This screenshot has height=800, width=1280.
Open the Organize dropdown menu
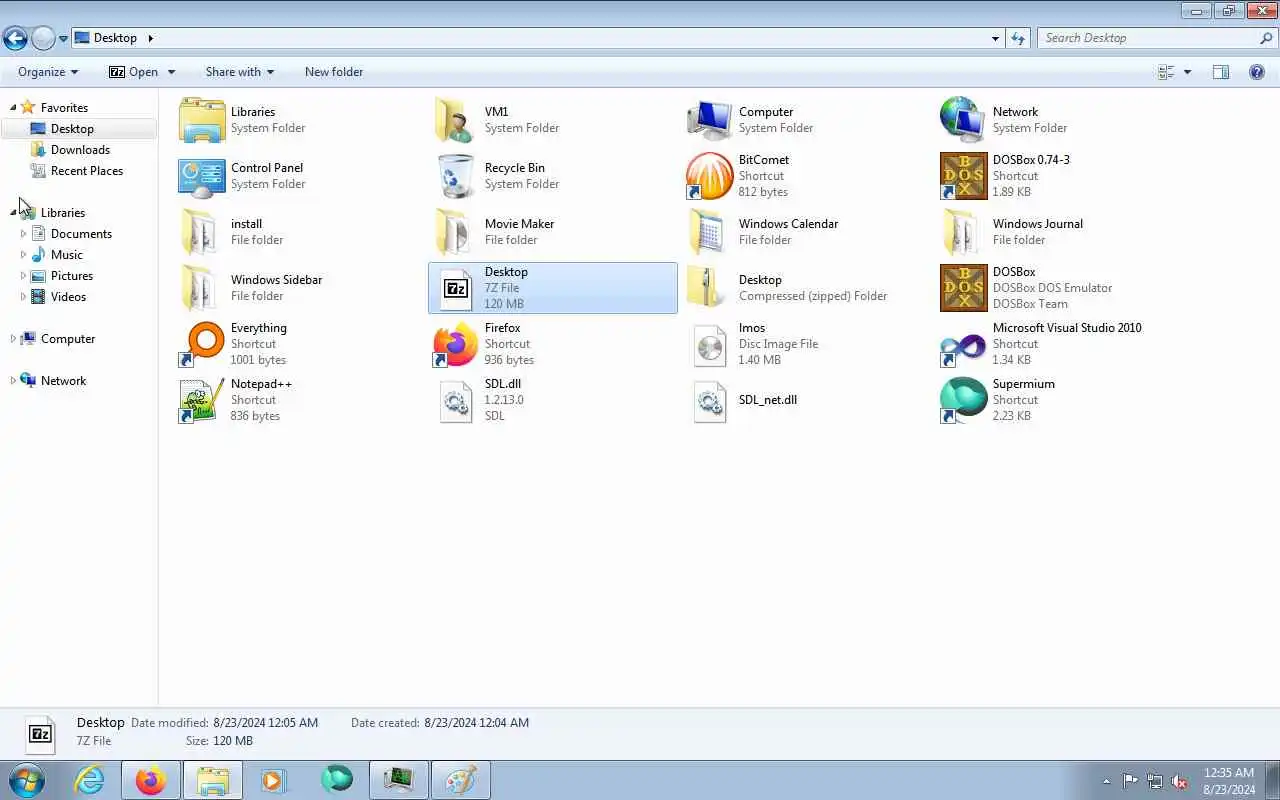coord(48,72)
